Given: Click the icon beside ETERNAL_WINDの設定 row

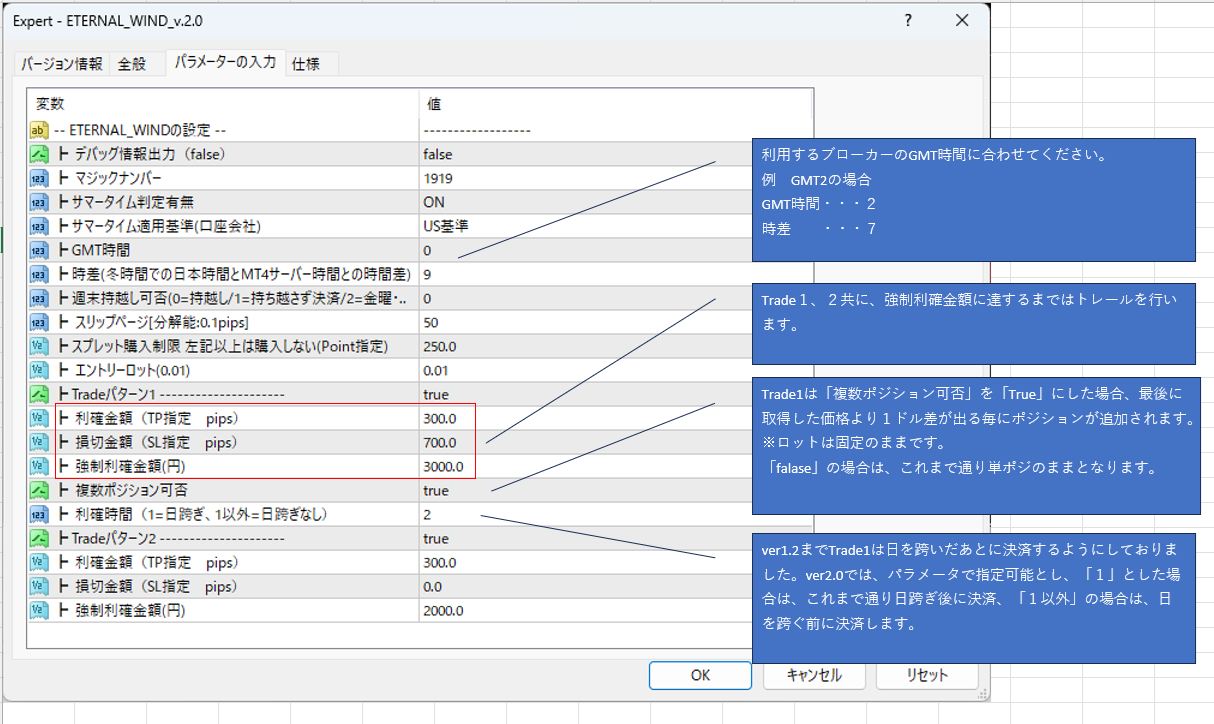Looking at the screenshot, I should coord(39,130).
